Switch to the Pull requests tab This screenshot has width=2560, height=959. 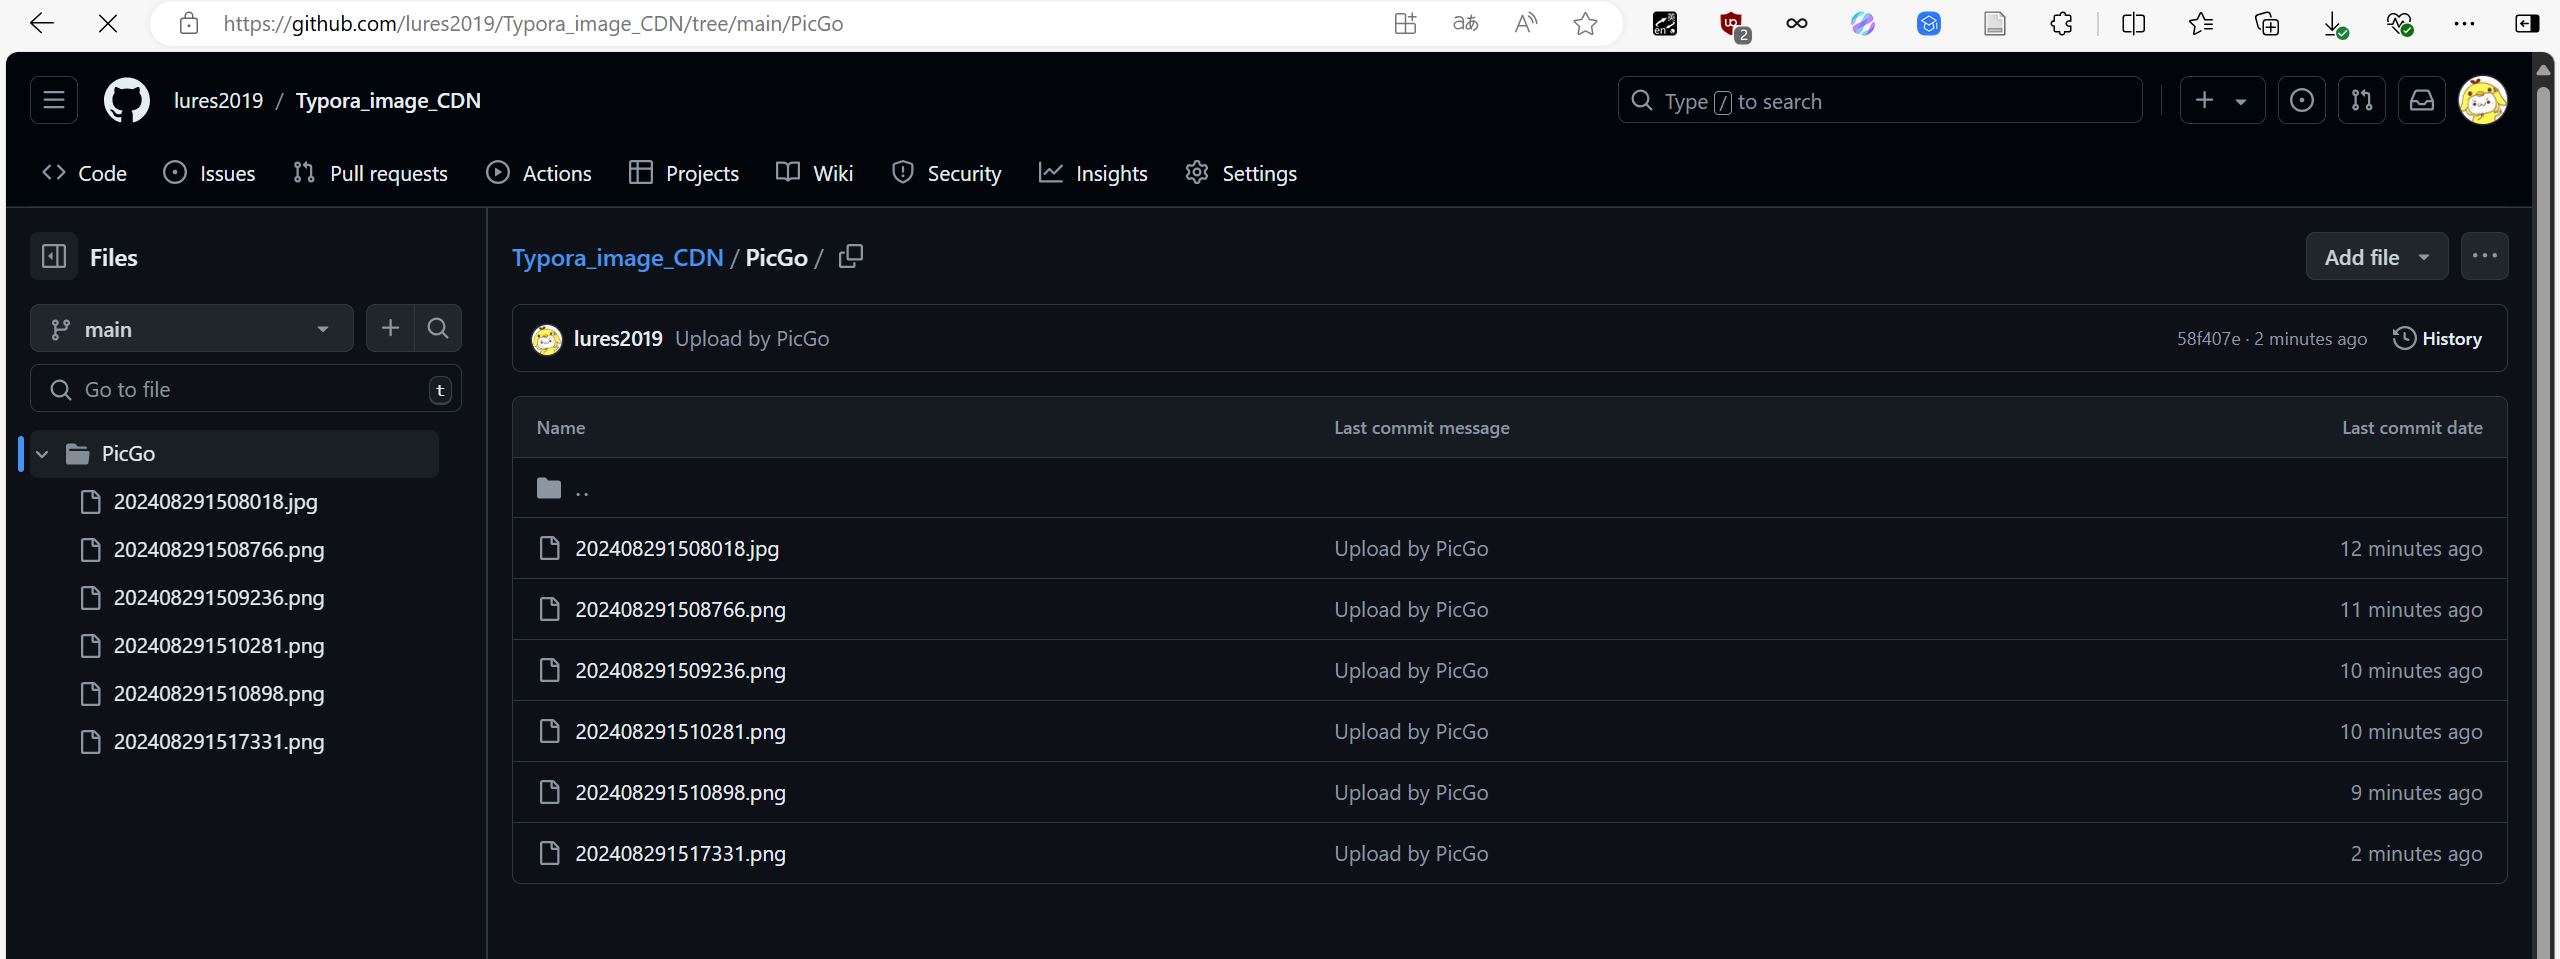(370, 173)
